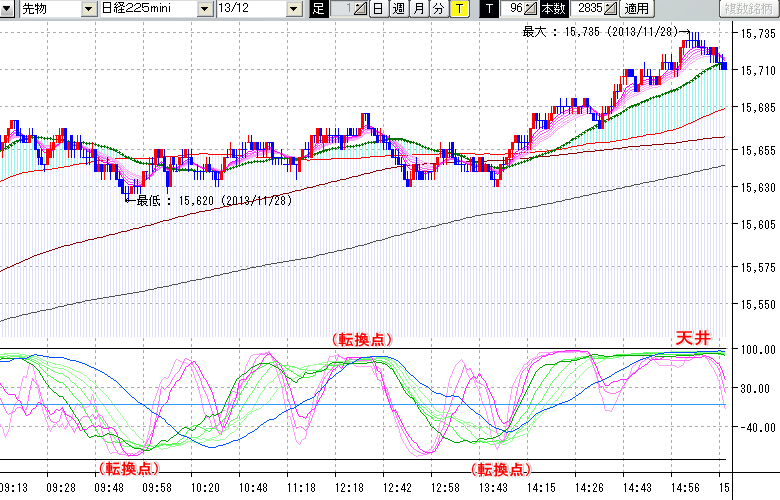Click the 12:58 time axis label
The image size is (780, 500).
pyautogui.click(x=445, y=488)
